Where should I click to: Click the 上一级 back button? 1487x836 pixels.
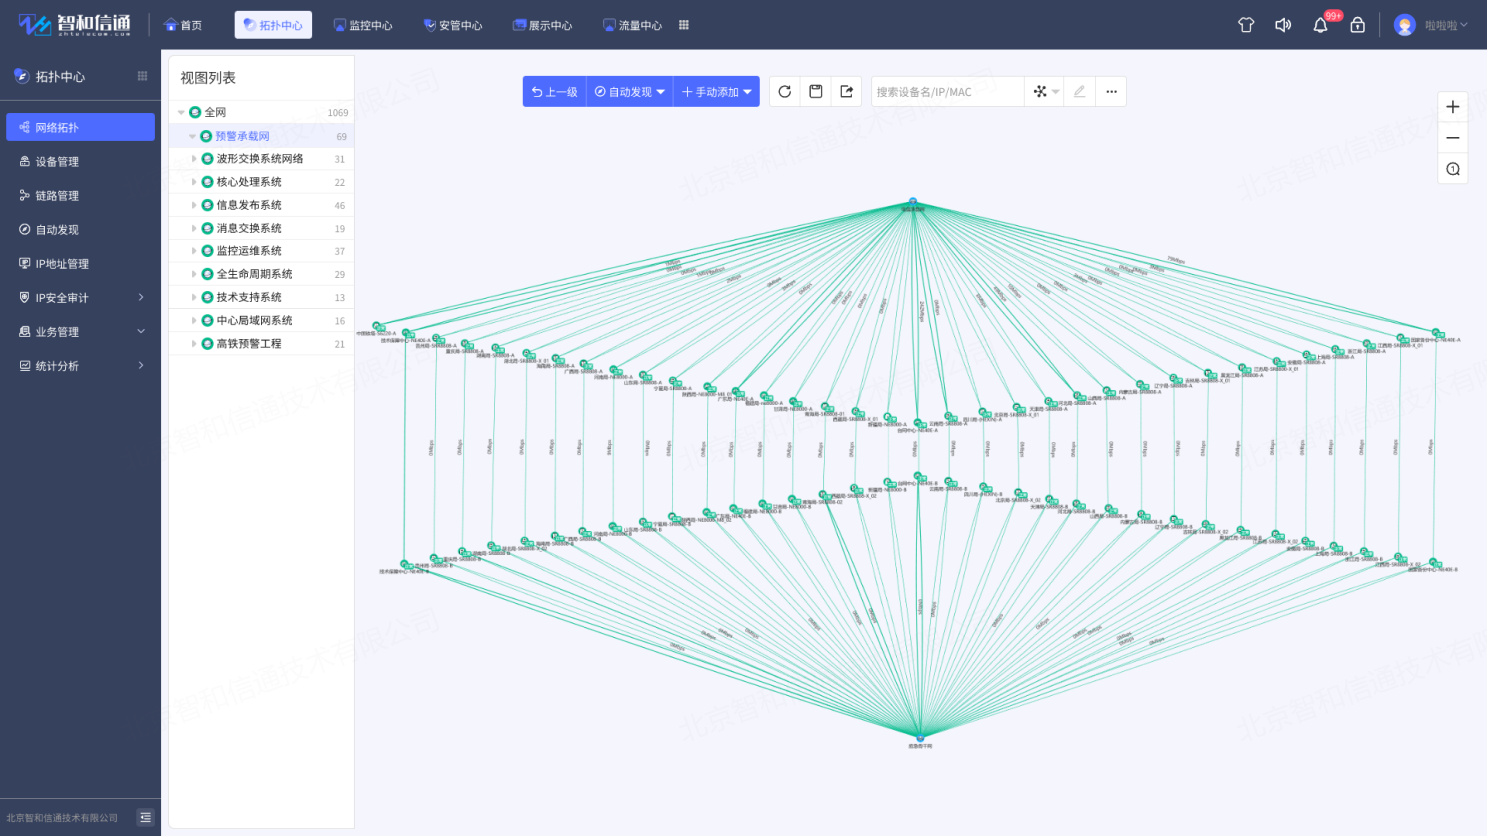[555, 92]
